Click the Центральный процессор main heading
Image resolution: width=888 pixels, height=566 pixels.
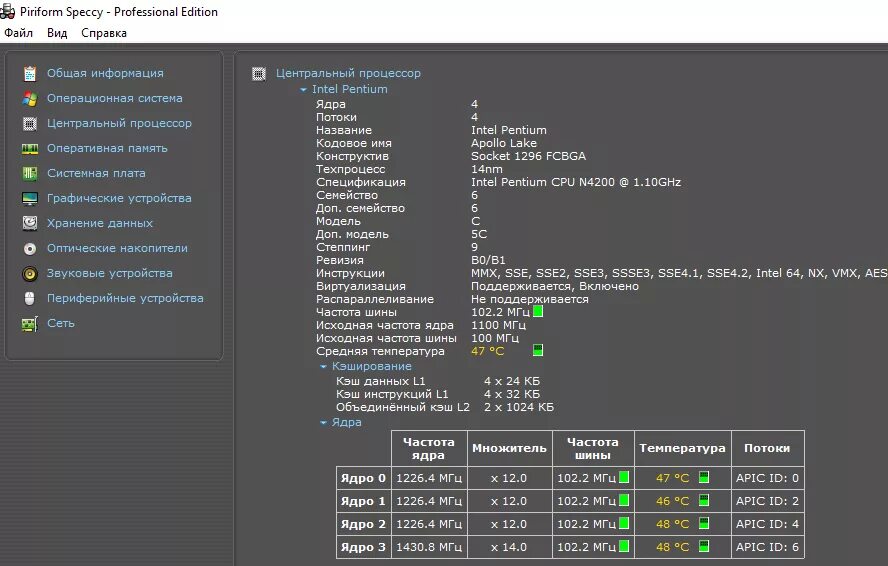click(348, 73)
